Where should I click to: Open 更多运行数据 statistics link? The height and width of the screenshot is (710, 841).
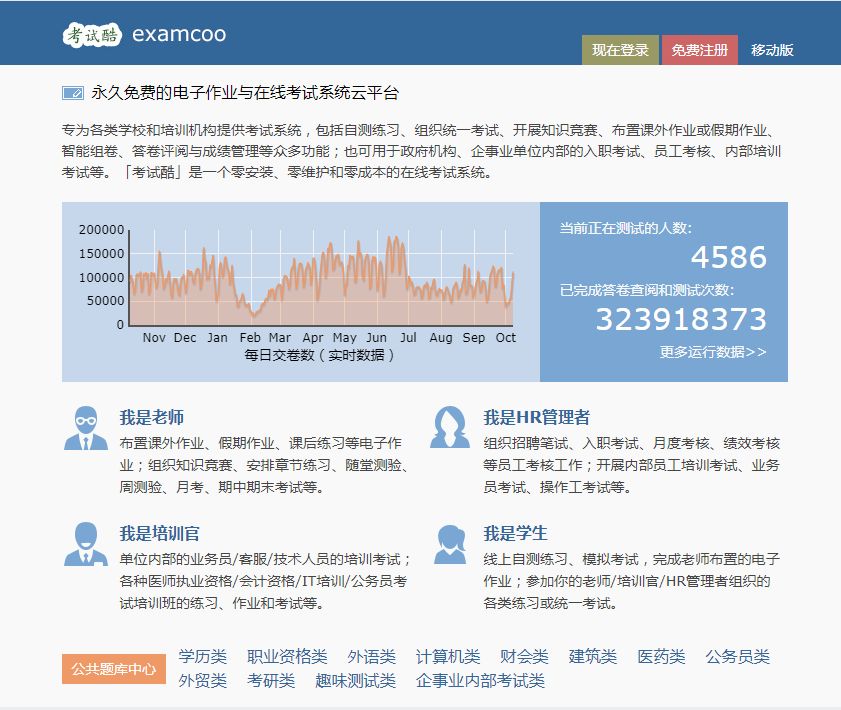(x=714, y=352)
